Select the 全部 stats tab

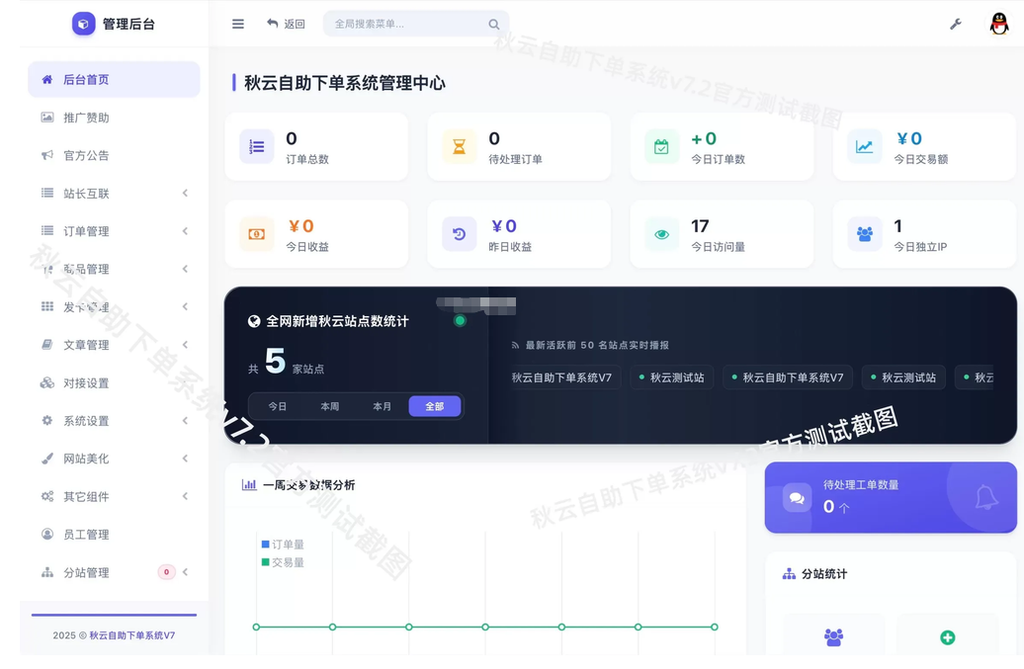[435, 406]
